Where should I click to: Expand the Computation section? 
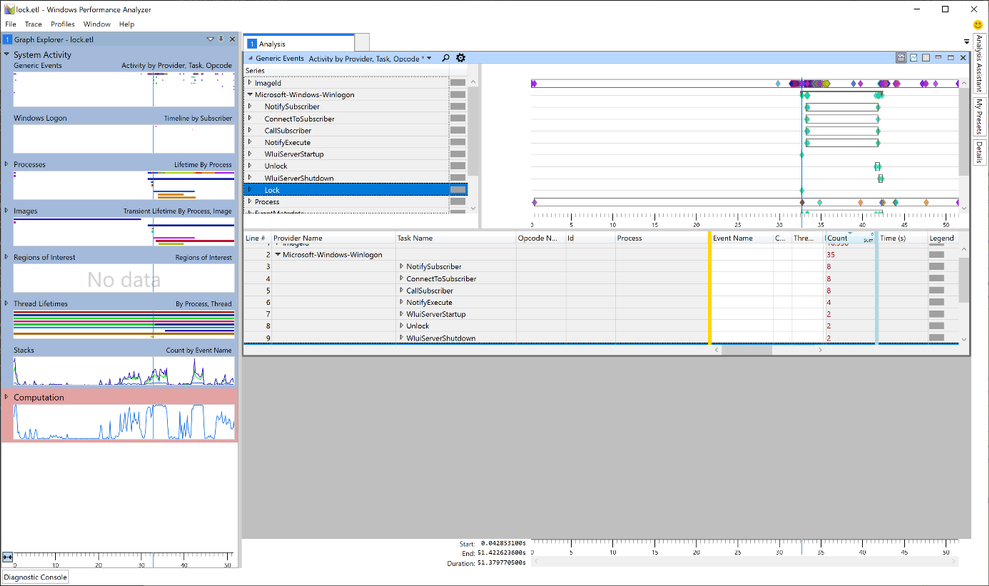click(x=7, y=397)
